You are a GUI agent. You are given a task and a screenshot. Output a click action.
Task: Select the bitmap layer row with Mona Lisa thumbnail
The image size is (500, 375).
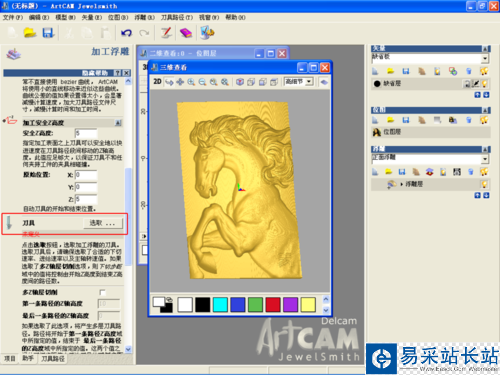coord(431,132)
